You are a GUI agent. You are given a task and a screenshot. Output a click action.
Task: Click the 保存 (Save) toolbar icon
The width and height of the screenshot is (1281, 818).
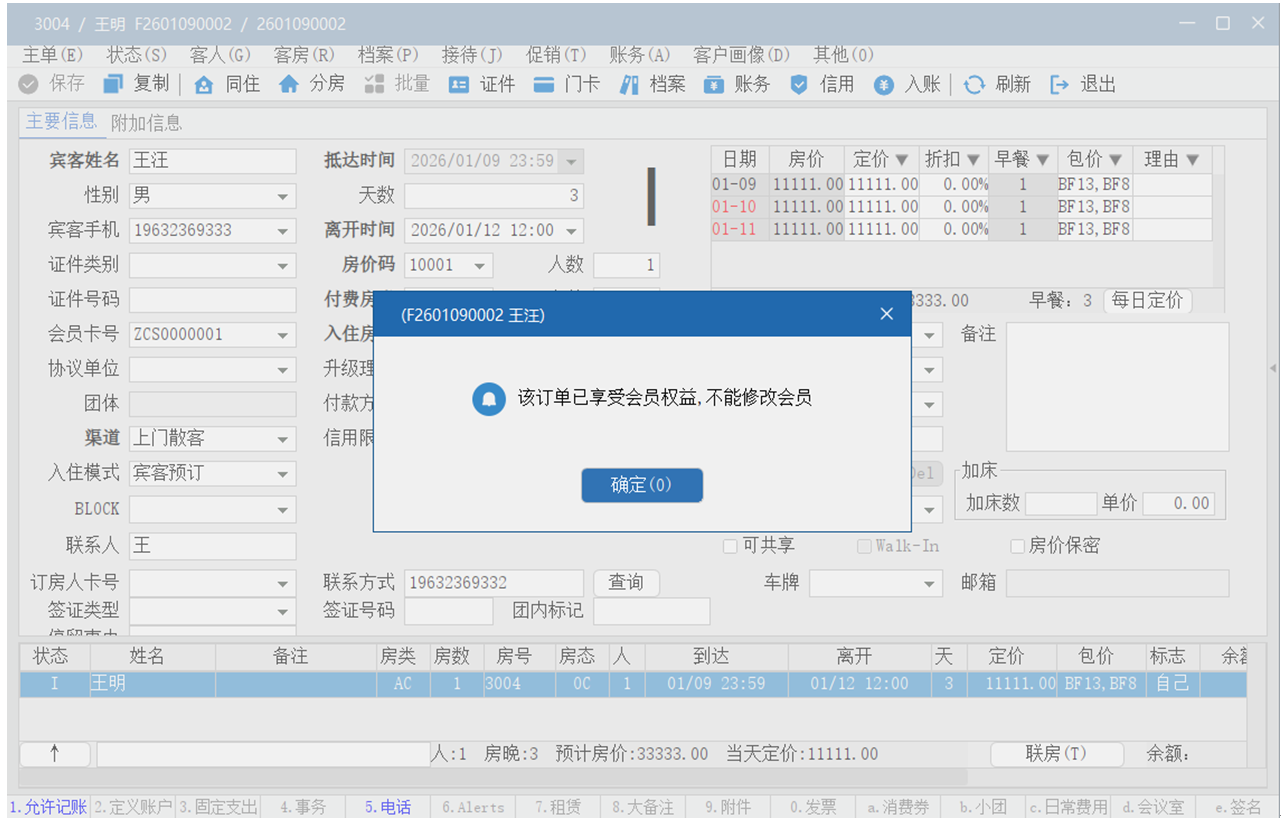(x=29, y=85)
